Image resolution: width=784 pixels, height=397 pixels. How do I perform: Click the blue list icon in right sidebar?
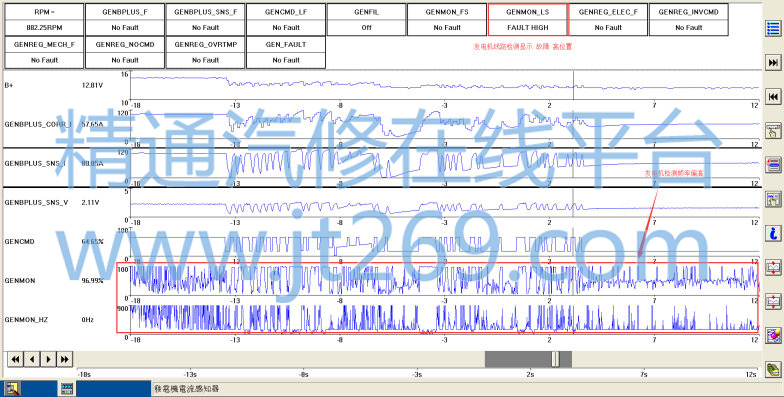pyautogui.click(x=773, y=28)
